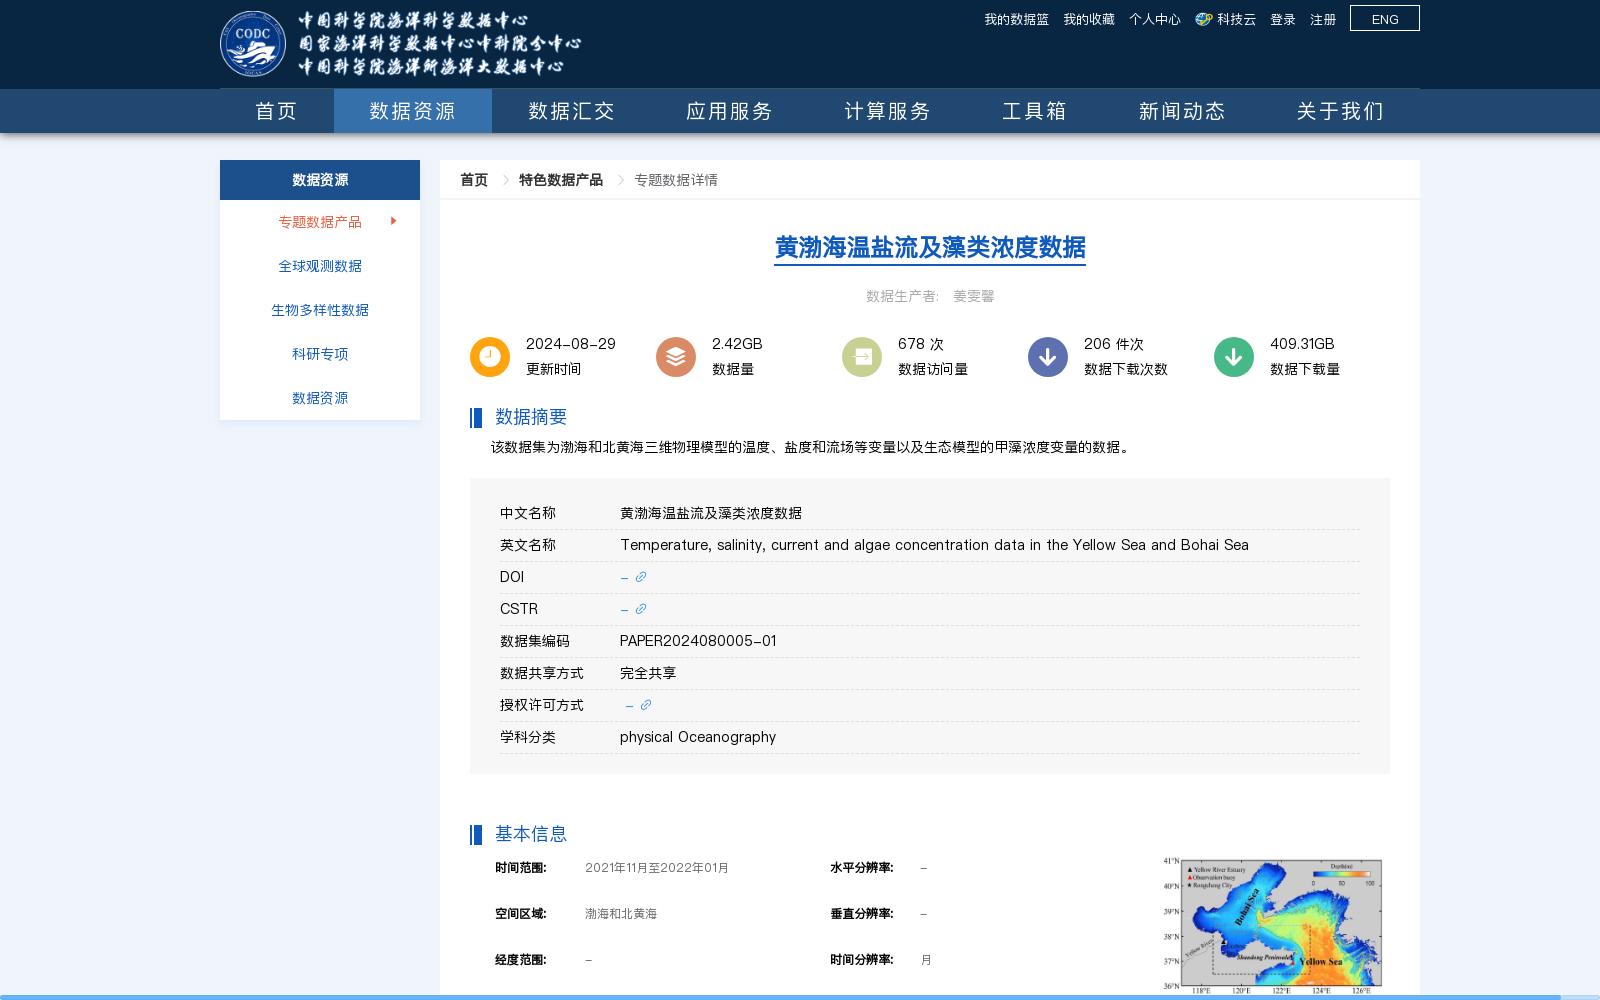
Task: Open the 关于我们 navigation tab
Action: click(x=1340, y=111)
